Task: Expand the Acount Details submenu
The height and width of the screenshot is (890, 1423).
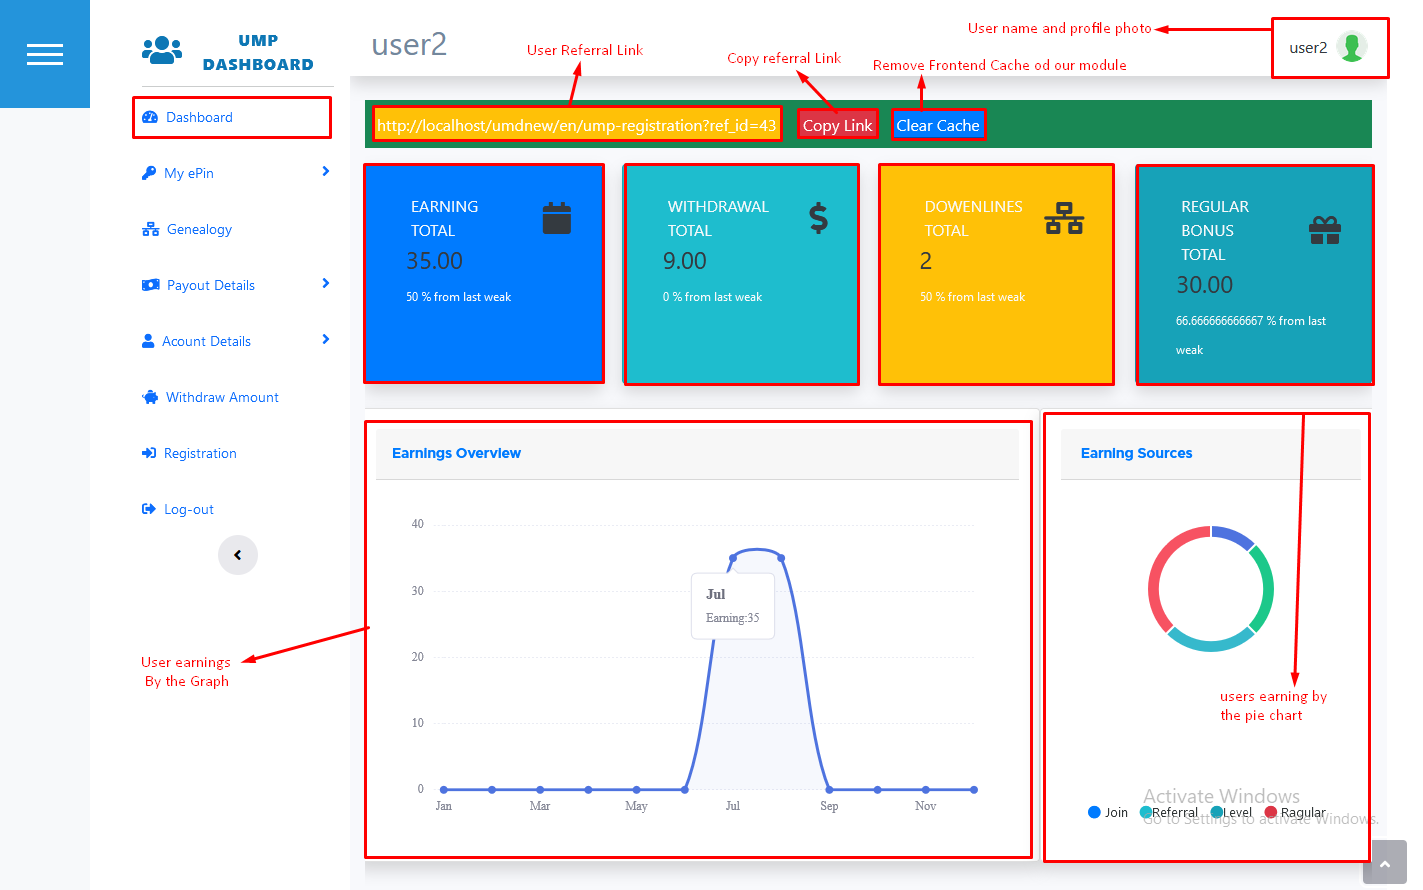Action: (325, 340)
